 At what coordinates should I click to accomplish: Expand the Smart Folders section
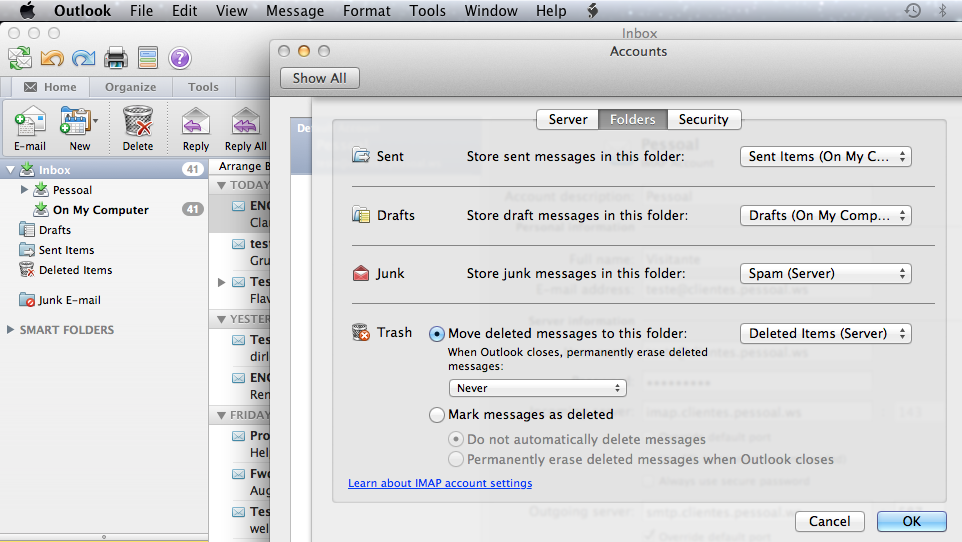10,330
